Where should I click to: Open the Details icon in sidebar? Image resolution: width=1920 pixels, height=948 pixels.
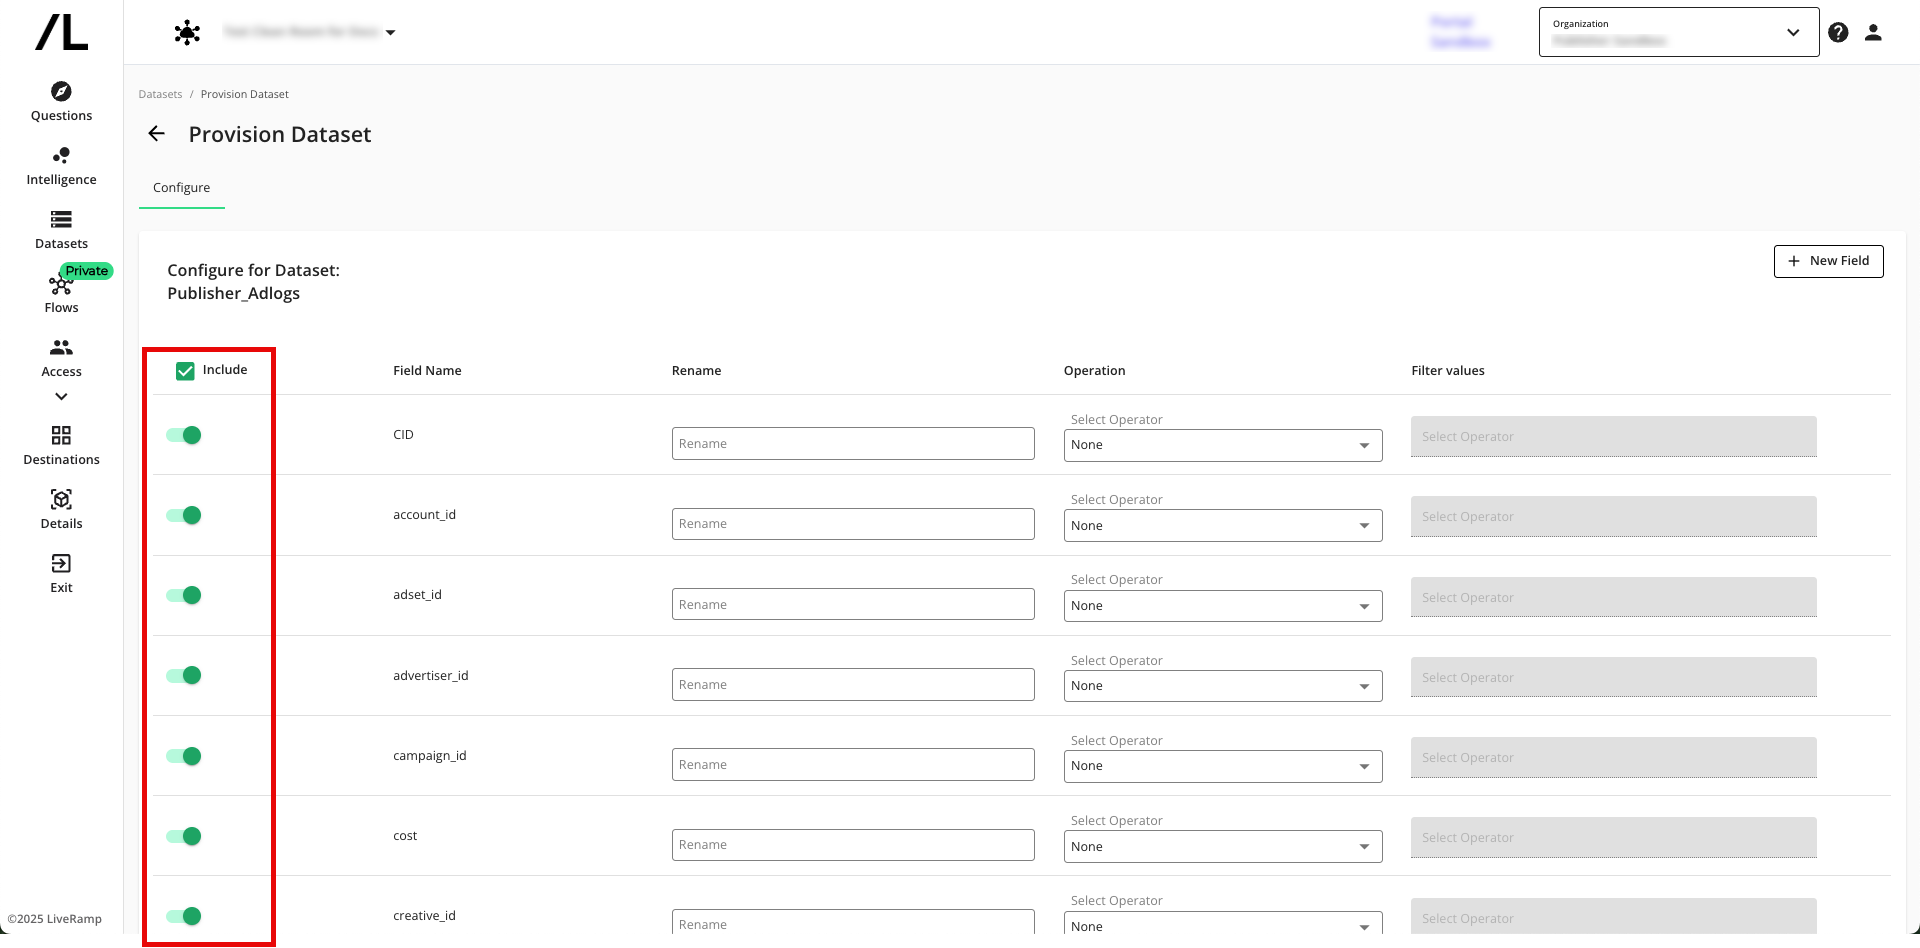(x=61, y=500)
